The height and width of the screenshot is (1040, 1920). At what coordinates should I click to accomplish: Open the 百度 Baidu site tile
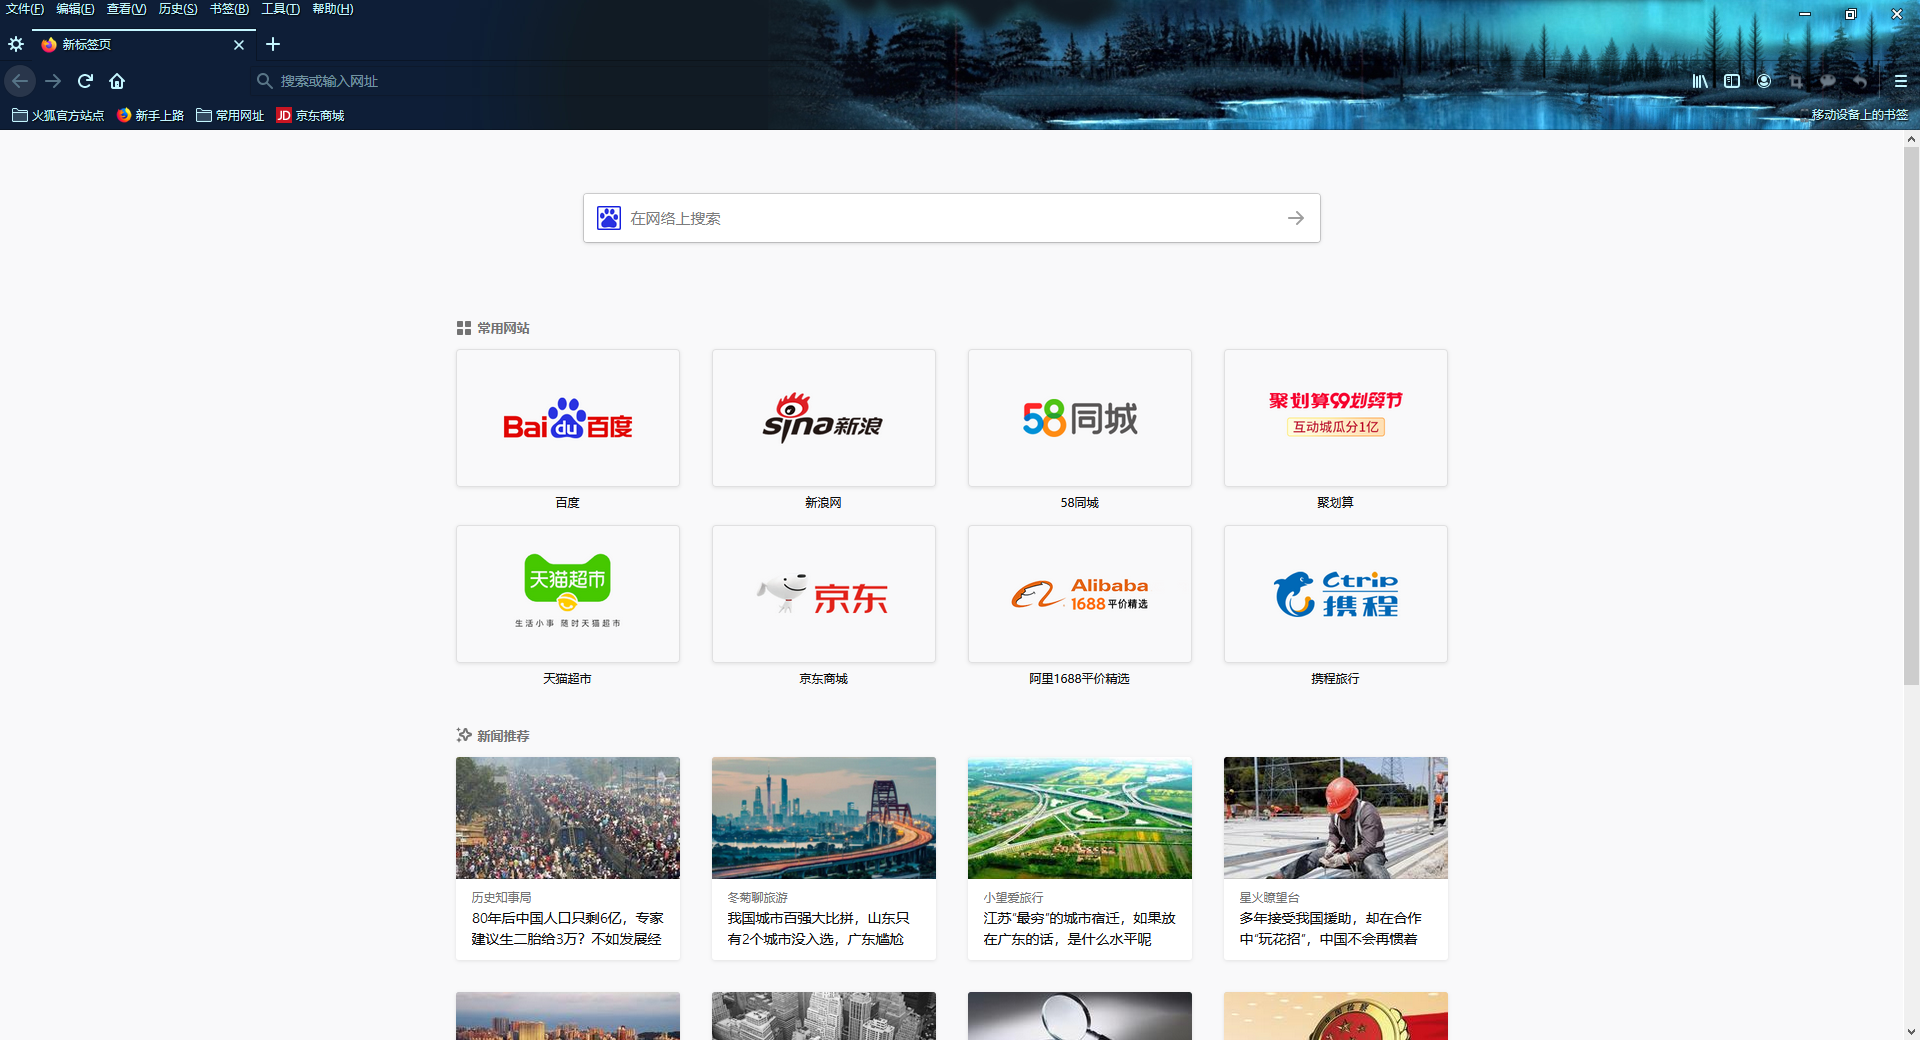point(568,418)
